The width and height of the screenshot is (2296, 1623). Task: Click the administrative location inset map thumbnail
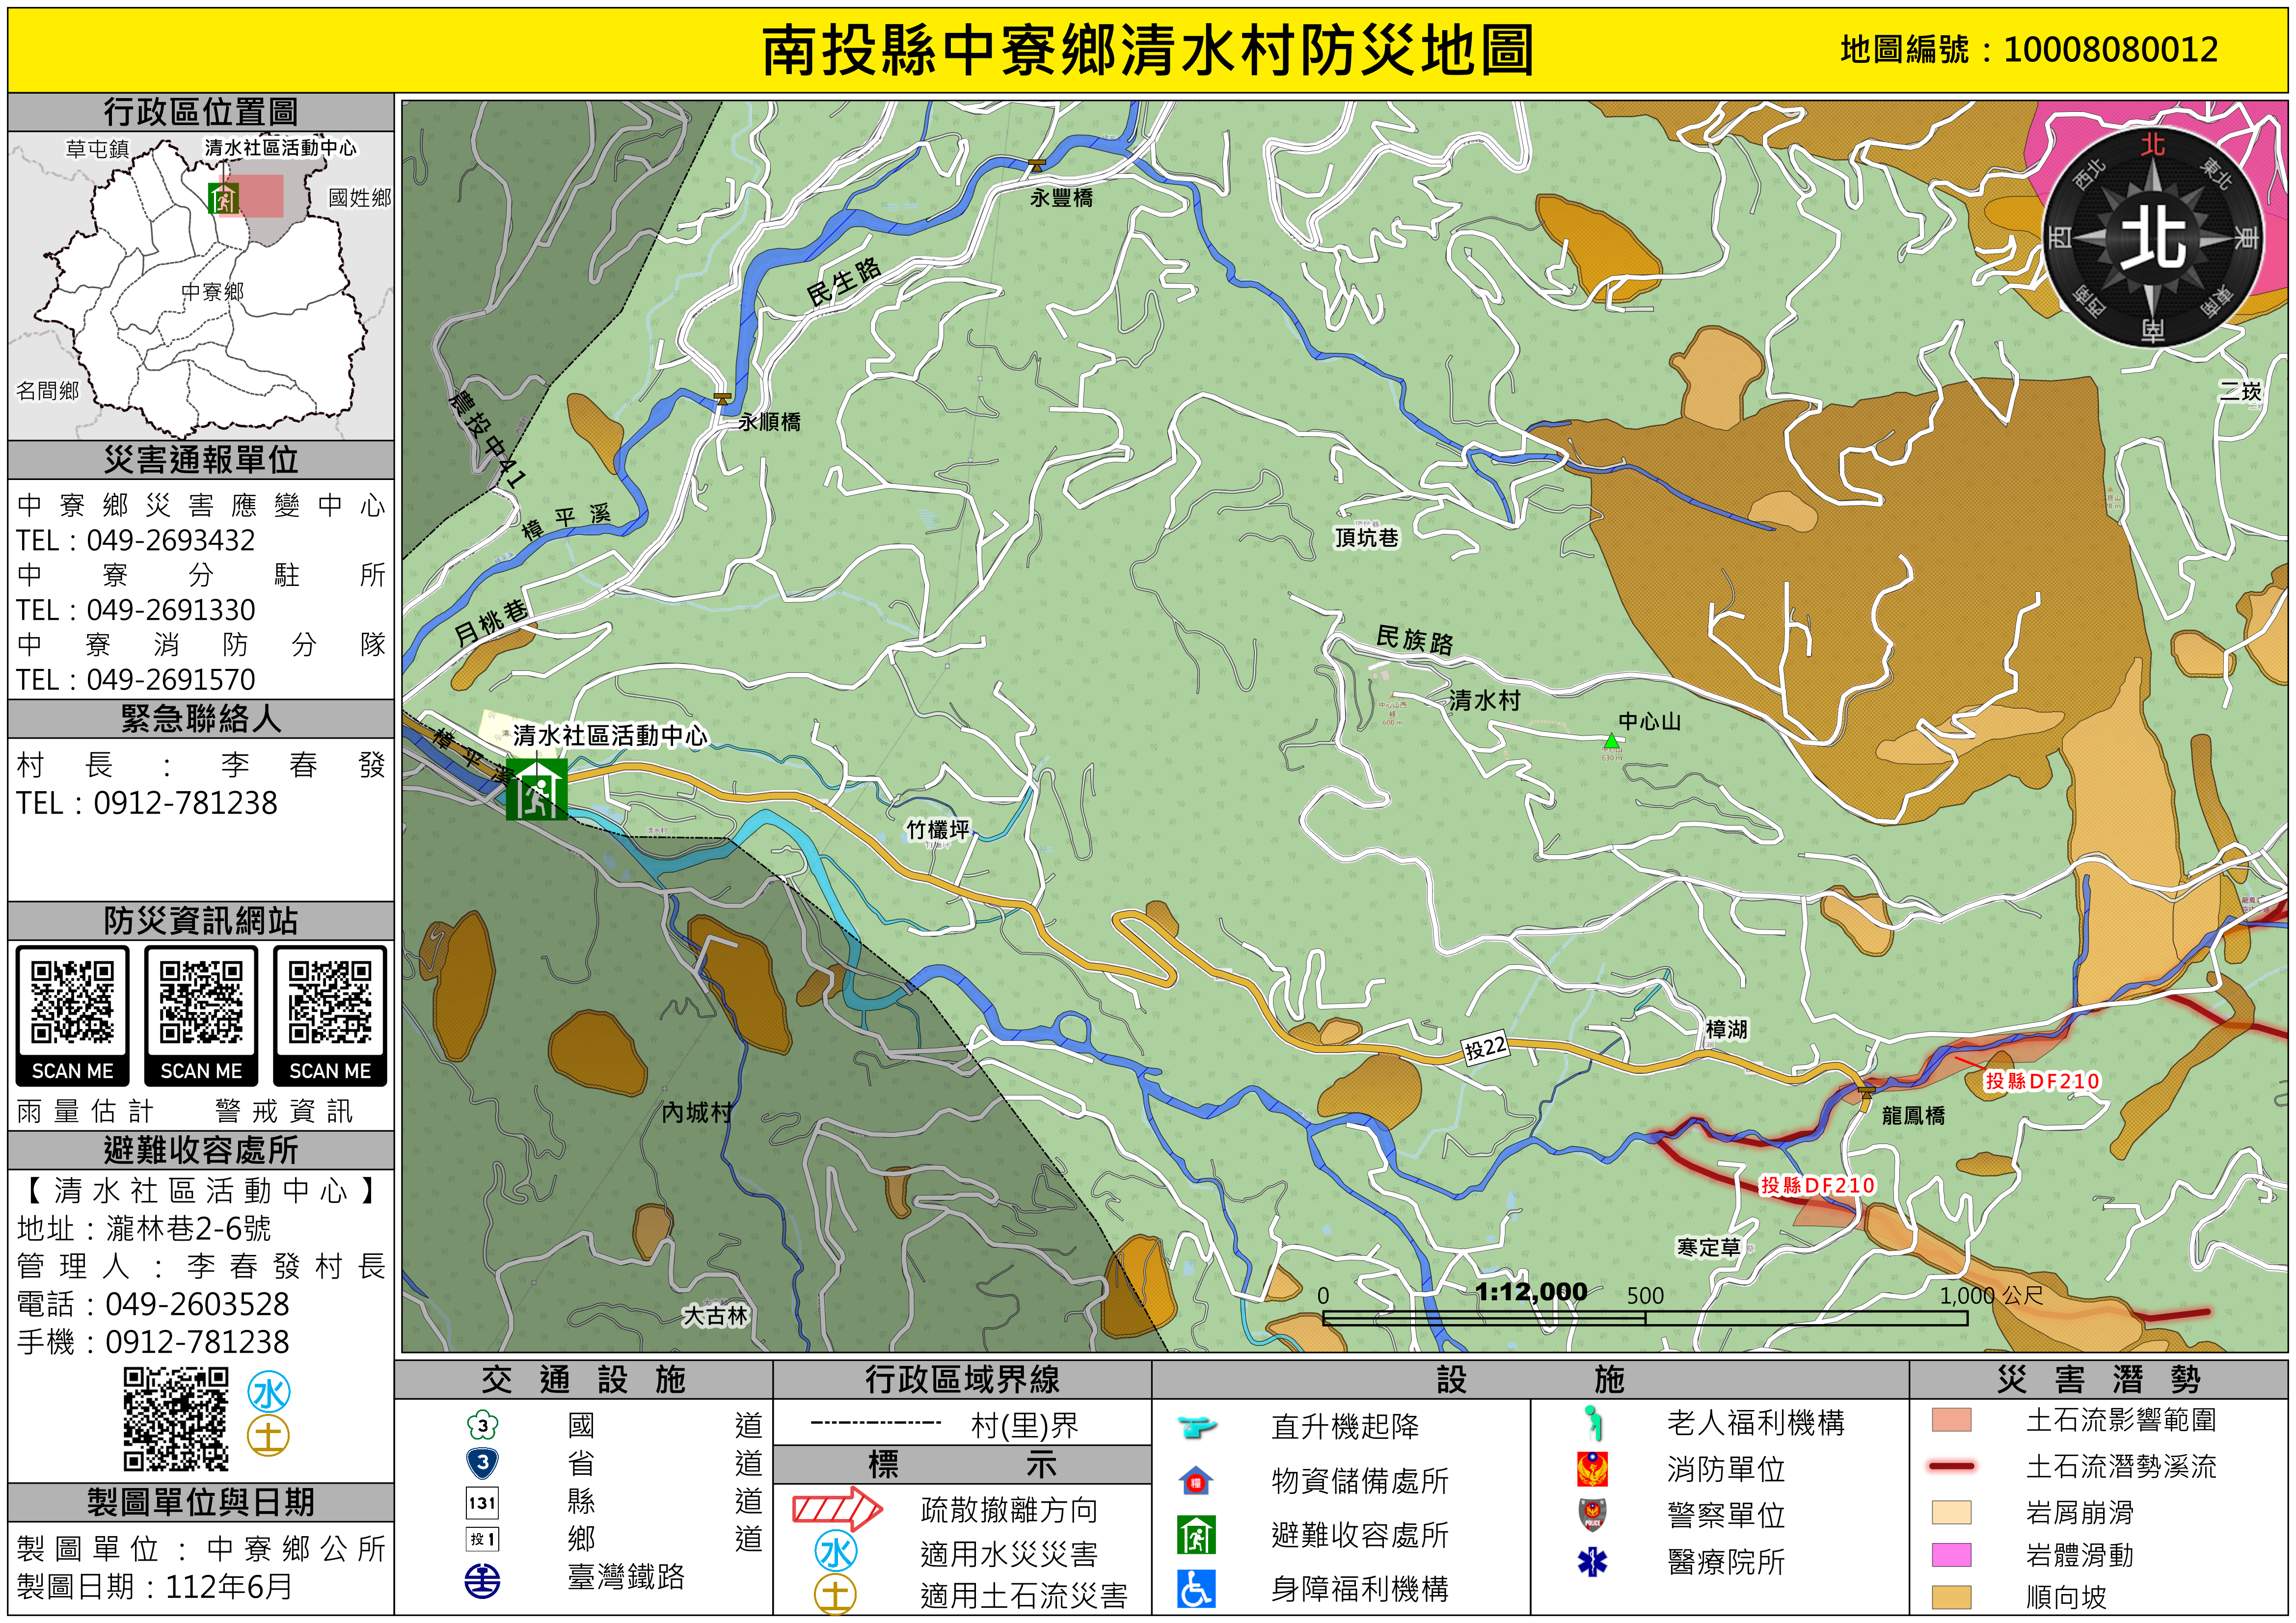(x=200, y=286)
